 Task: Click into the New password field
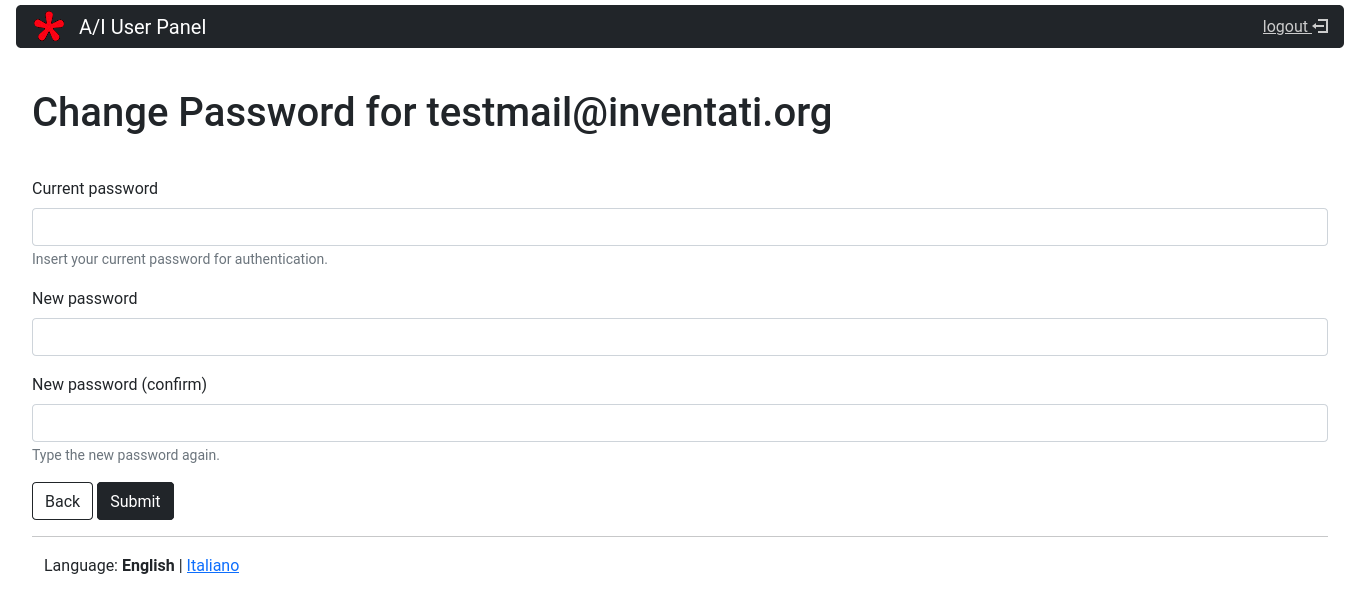(x=680, y=337)
